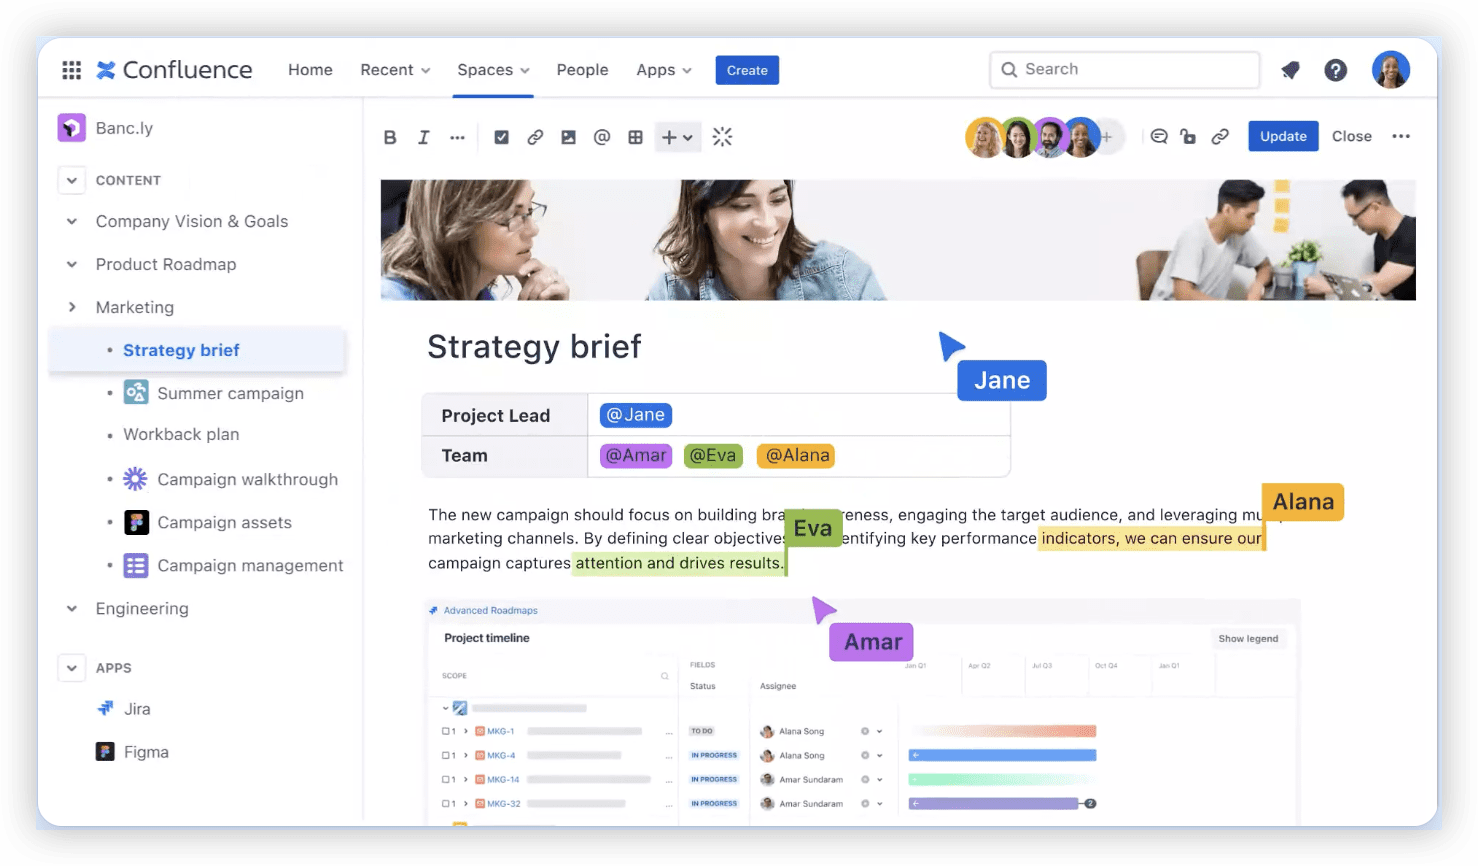Apply italic formatting from the toolbar
The image size is (1478, 866).
[x=423, y=137]
